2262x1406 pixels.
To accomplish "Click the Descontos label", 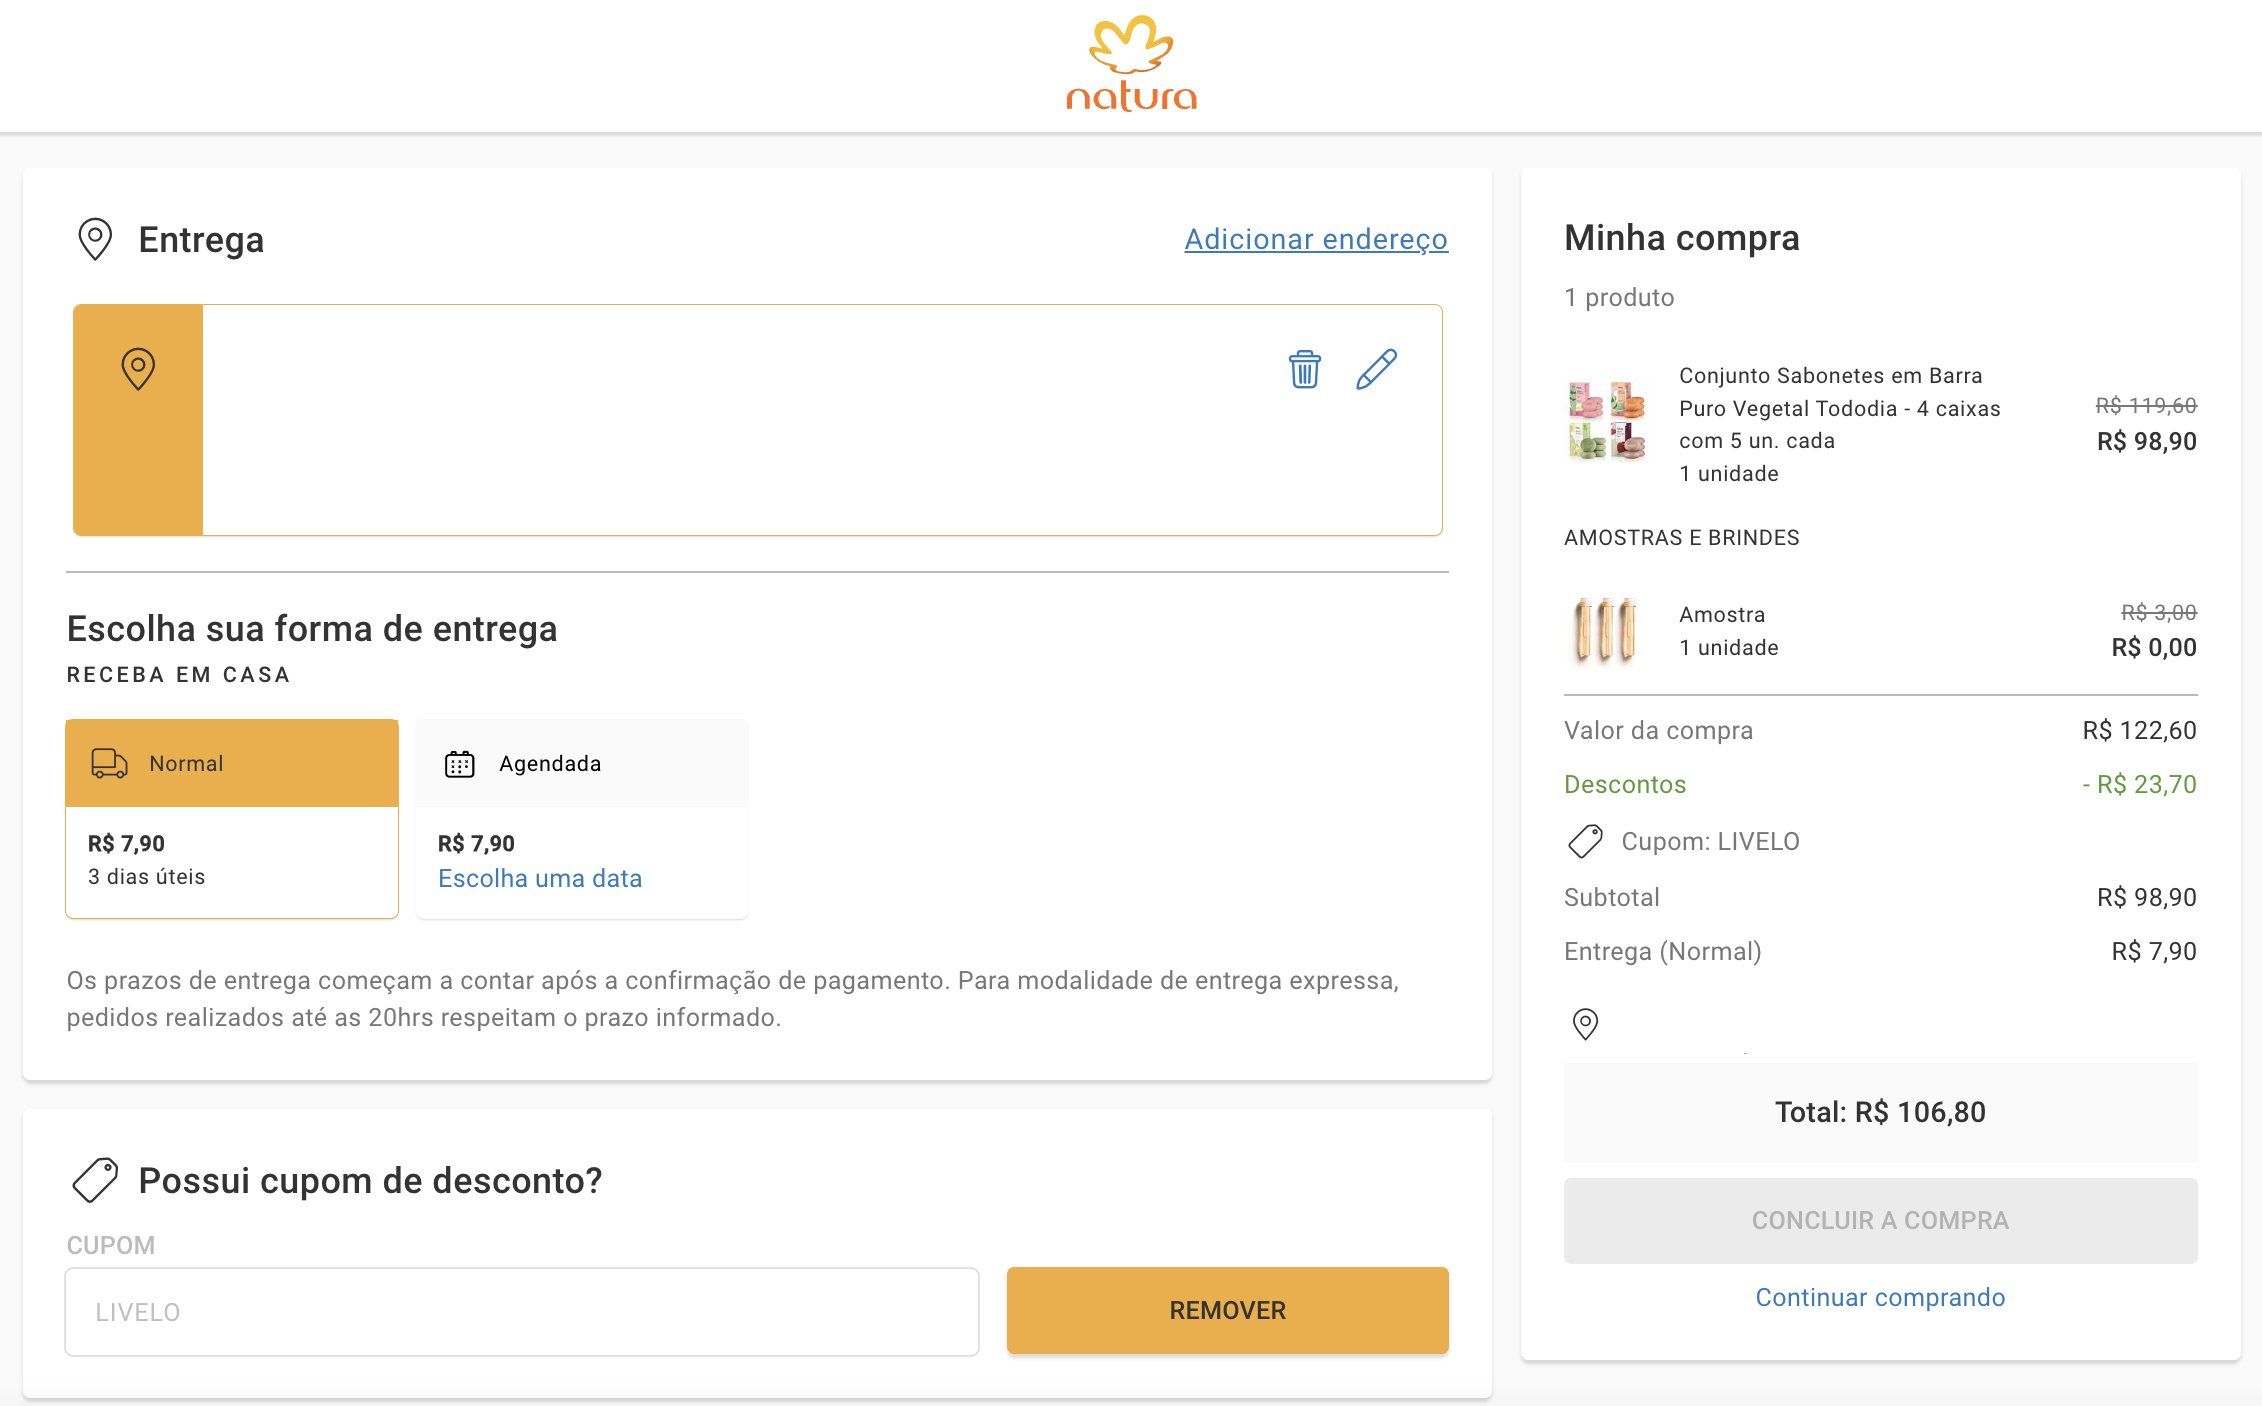I will [x=1625, y=784].
